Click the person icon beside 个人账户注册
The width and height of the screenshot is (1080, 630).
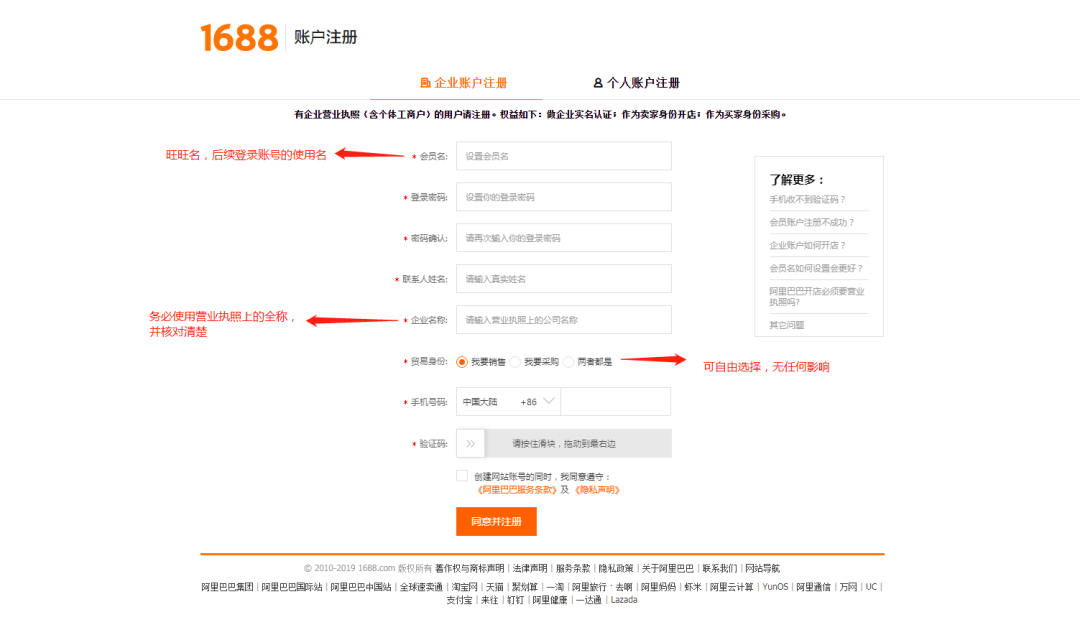tap(598, 83)
